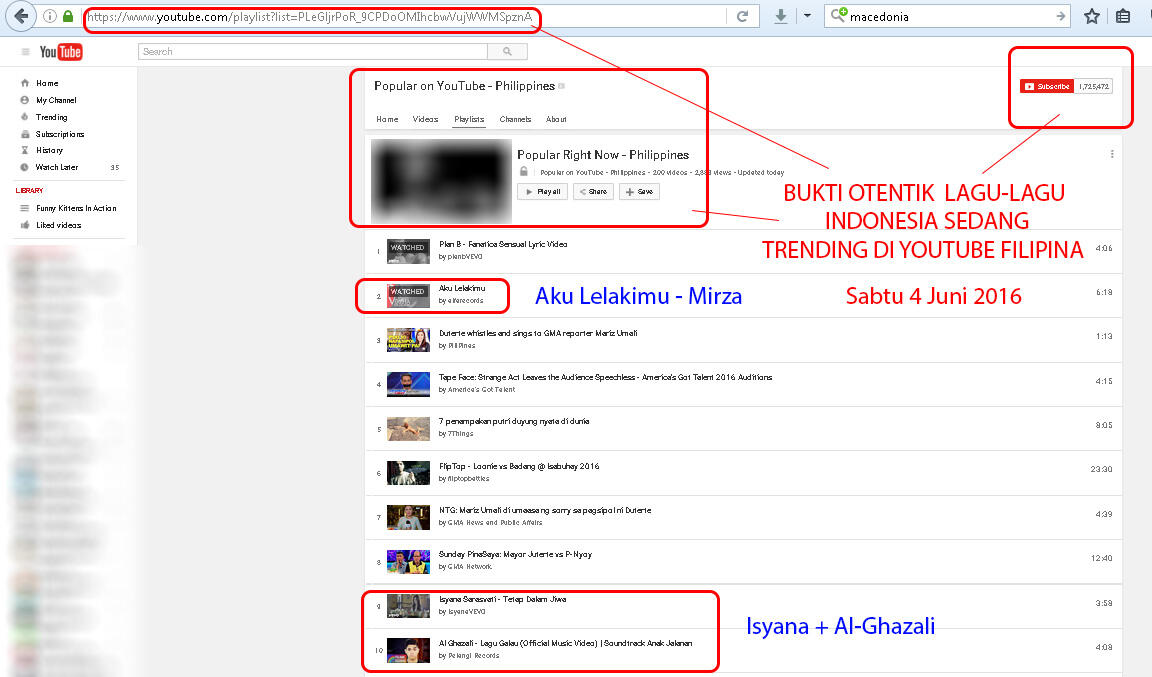Open Home in sidebar

click(x=47, y=83)
